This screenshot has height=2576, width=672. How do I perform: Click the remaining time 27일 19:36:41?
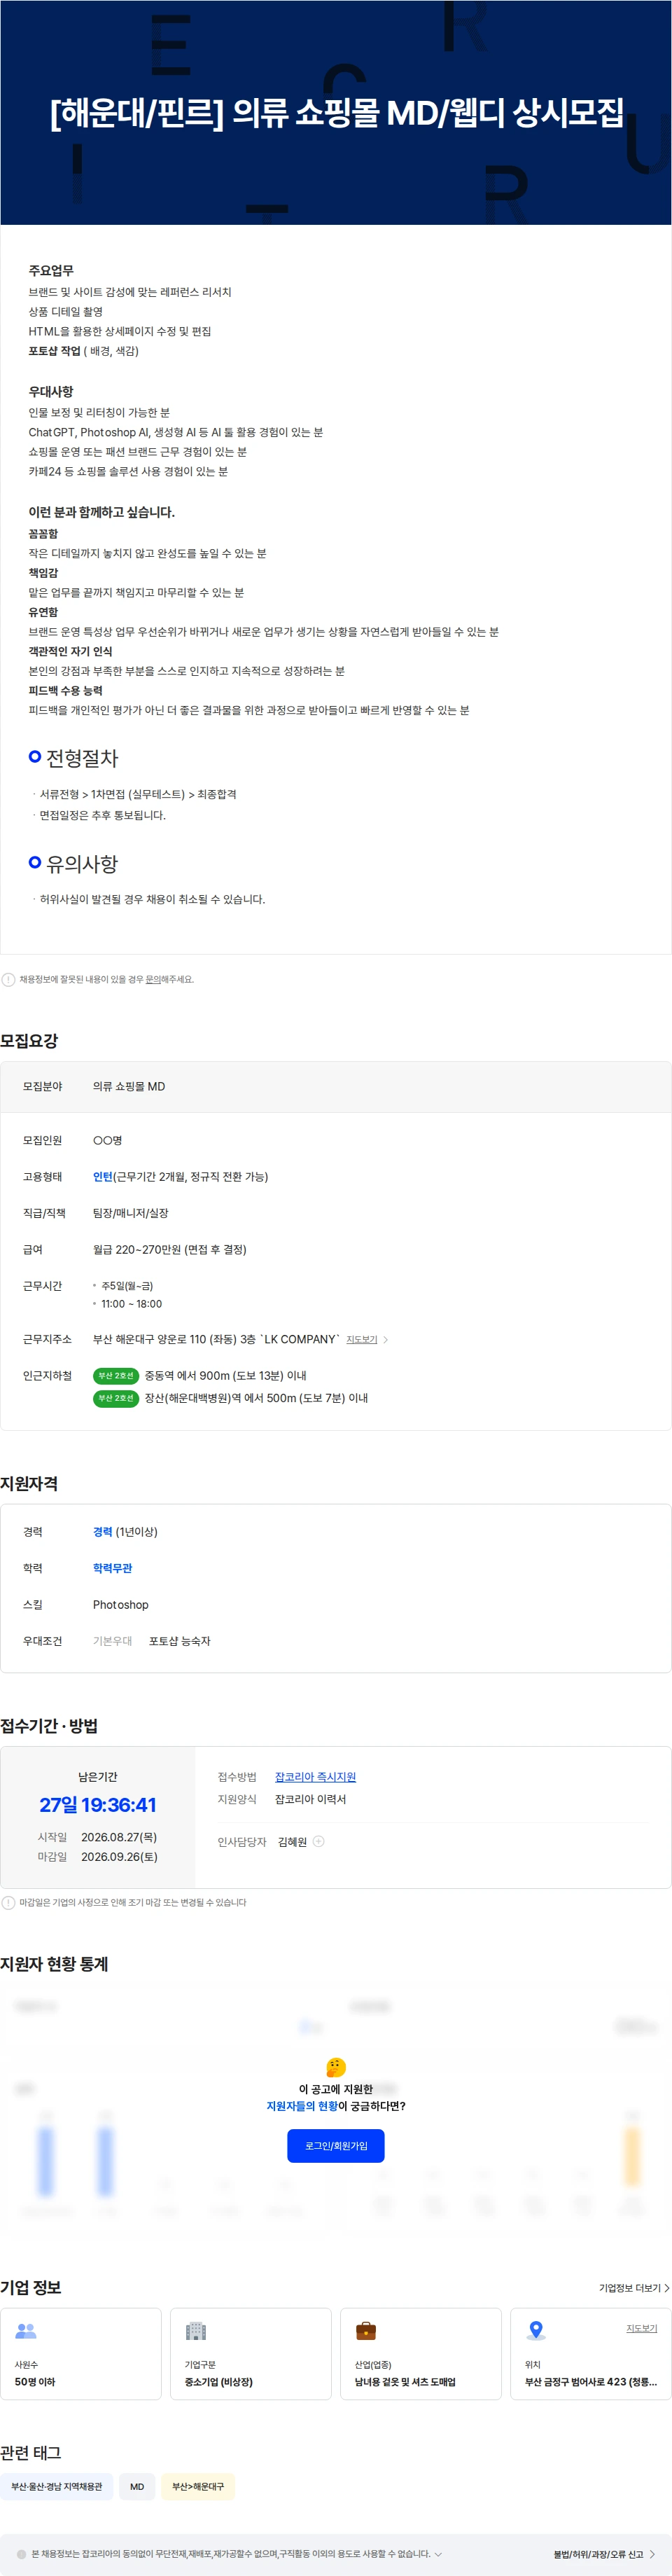tap(98, 1805)
